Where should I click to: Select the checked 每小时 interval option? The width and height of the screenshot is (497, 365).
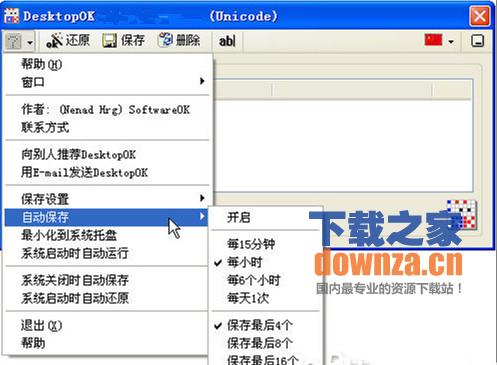coord(266,262)
